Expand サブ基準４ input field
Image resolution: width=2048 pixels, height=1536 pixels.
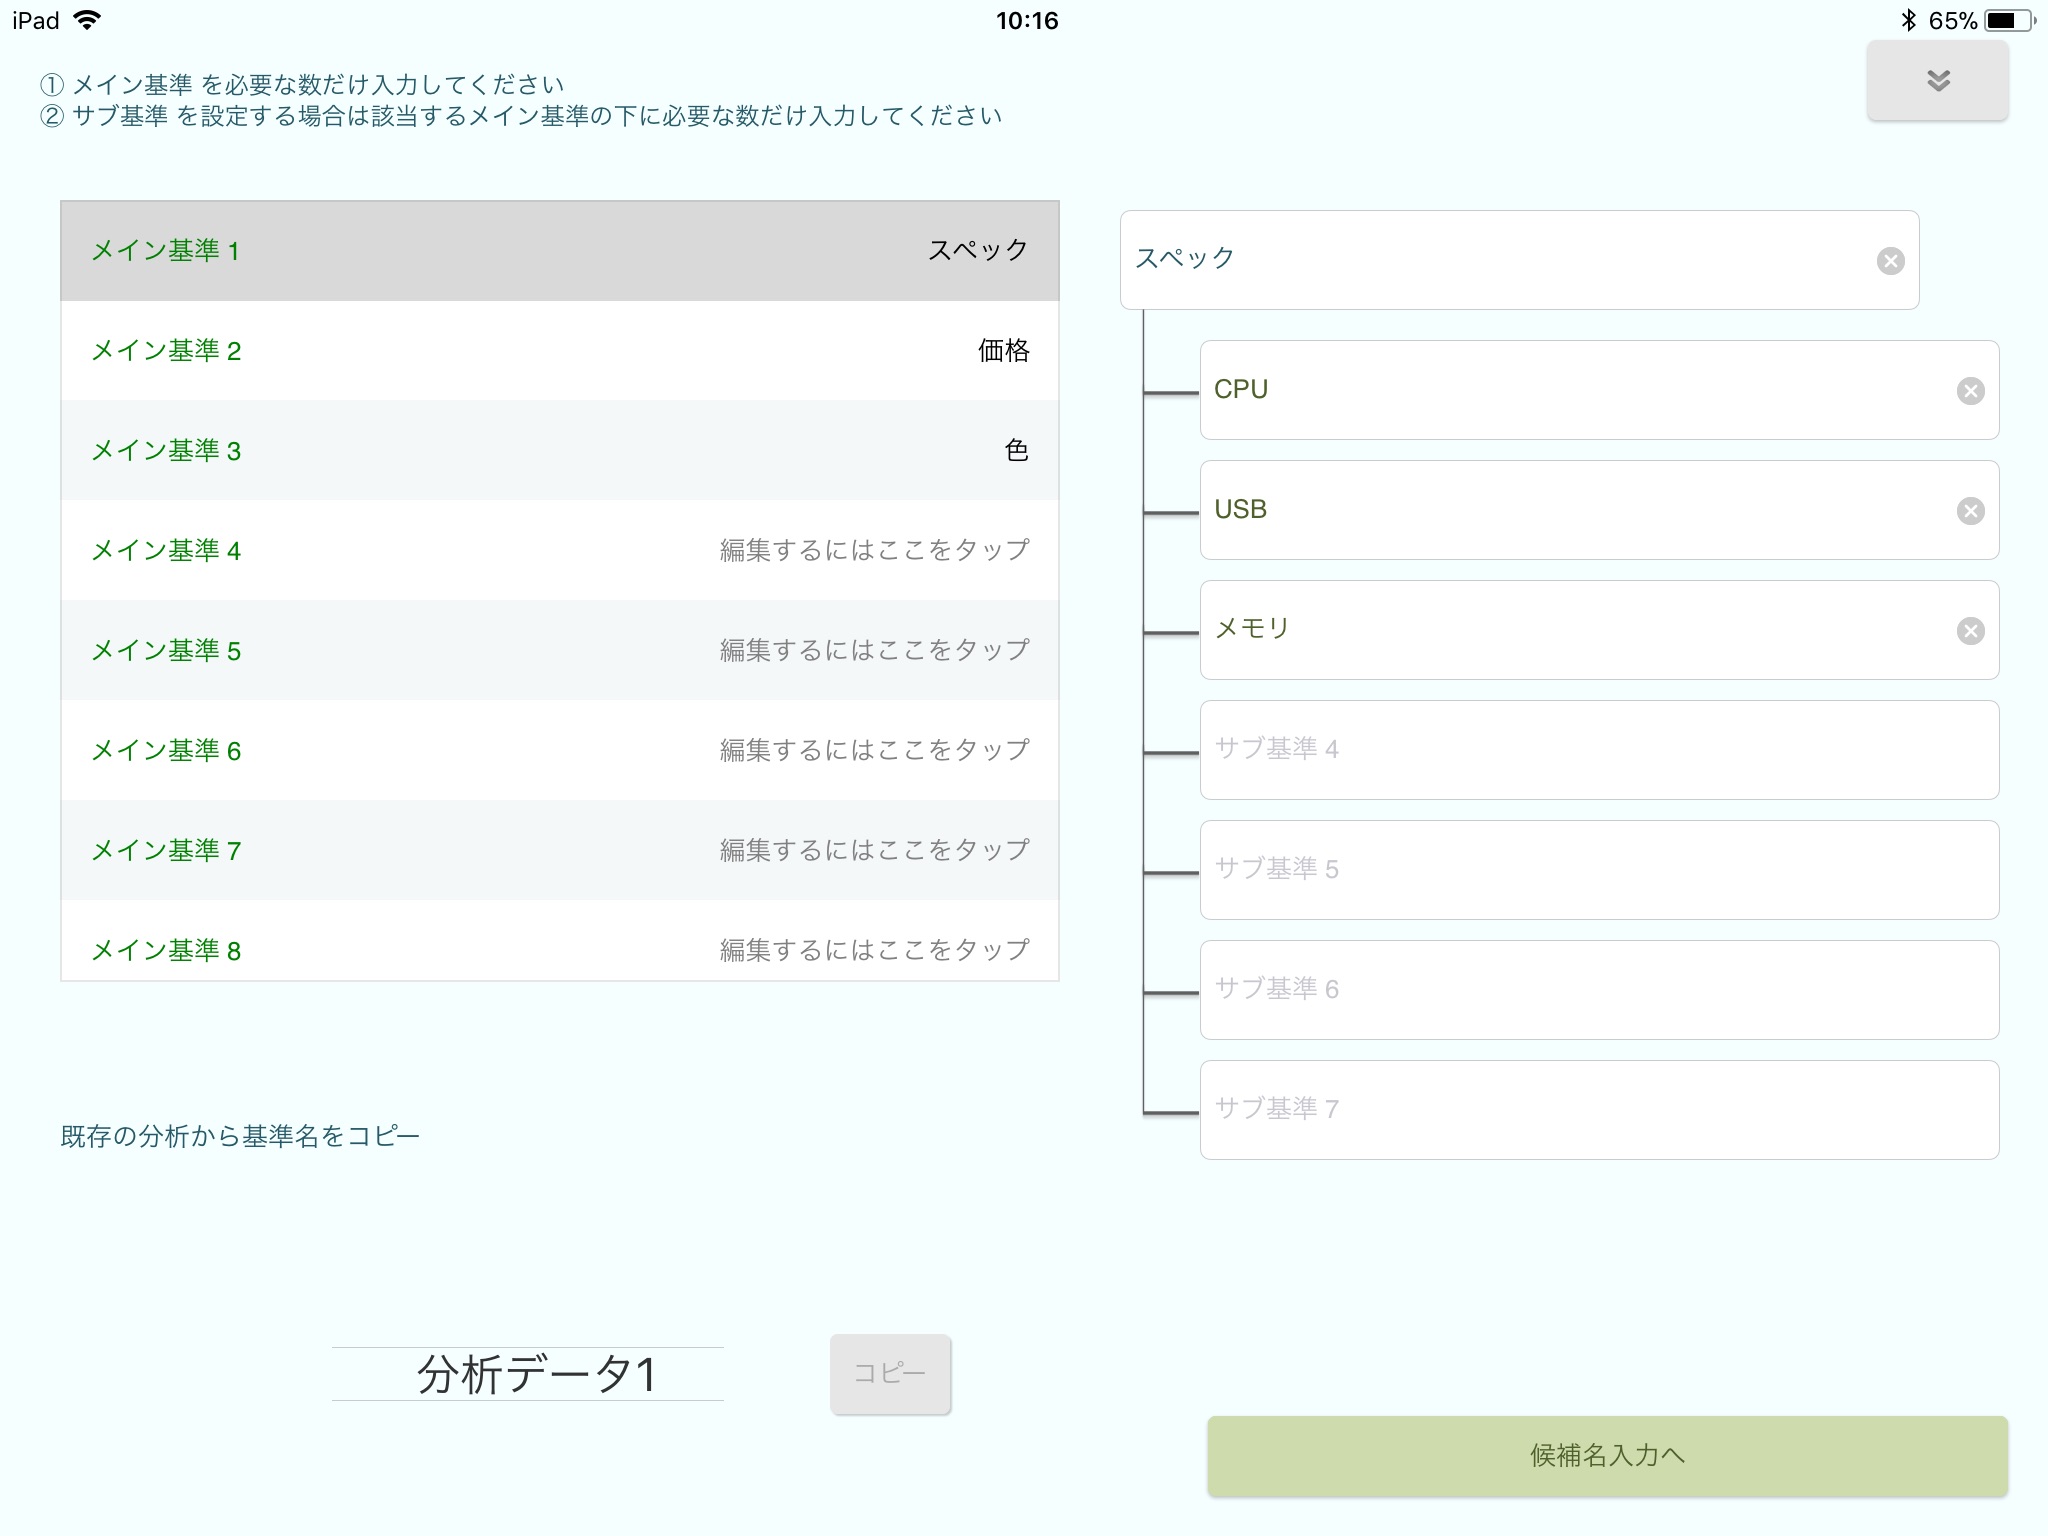(x=1598, y=747)
